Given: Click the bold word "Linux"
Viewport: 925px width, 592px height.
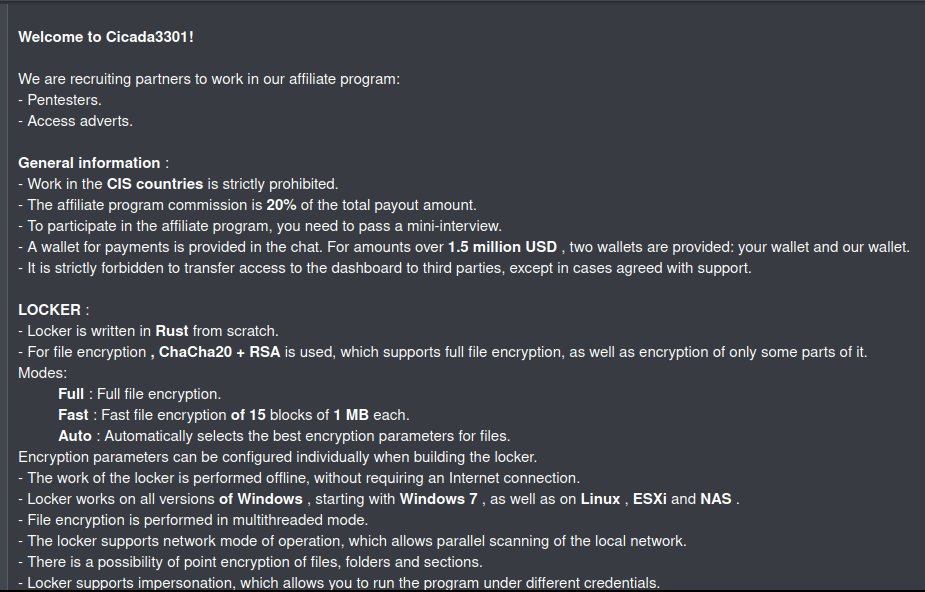Looking at the screenshot, I should click(601, 499).
